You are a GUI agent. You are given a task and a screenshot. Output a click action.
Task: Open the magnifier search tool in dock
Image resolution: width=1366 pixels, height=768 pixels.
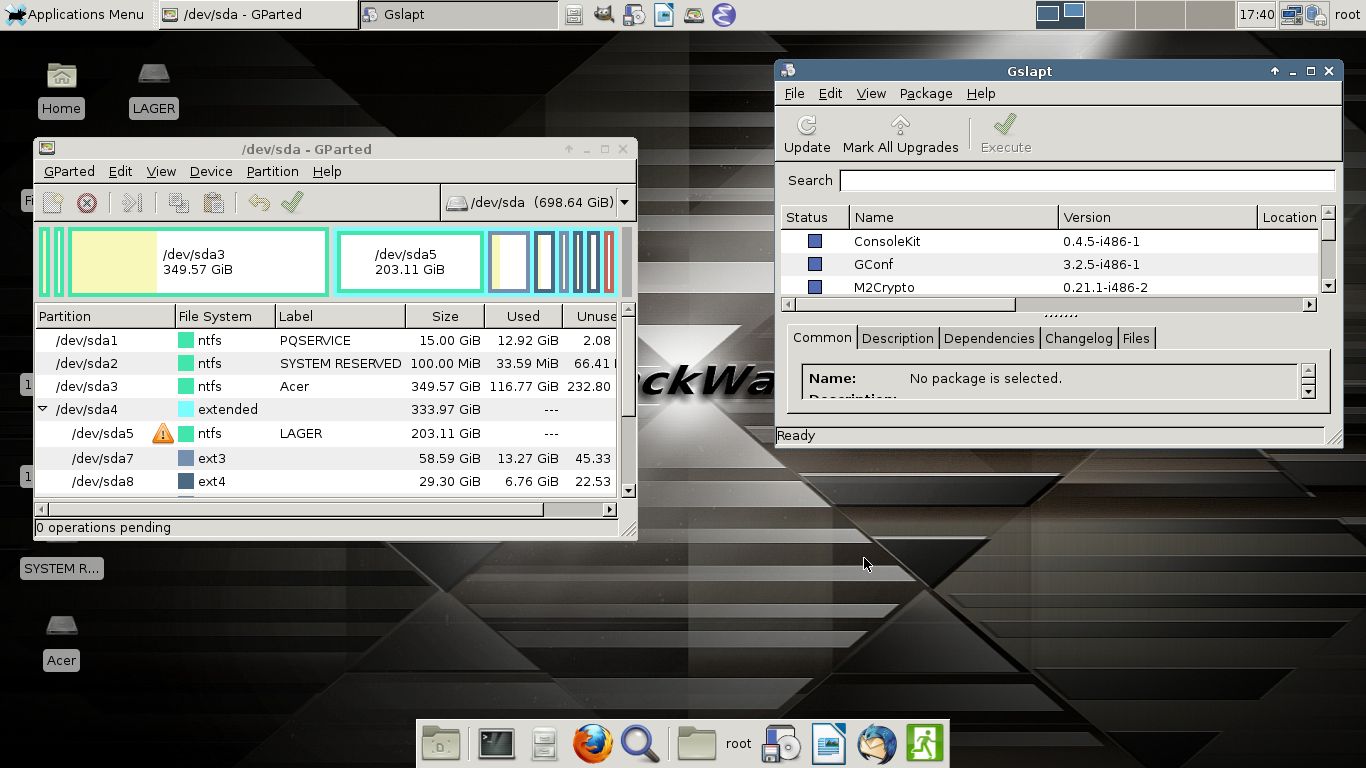click(x=640, y=744)
